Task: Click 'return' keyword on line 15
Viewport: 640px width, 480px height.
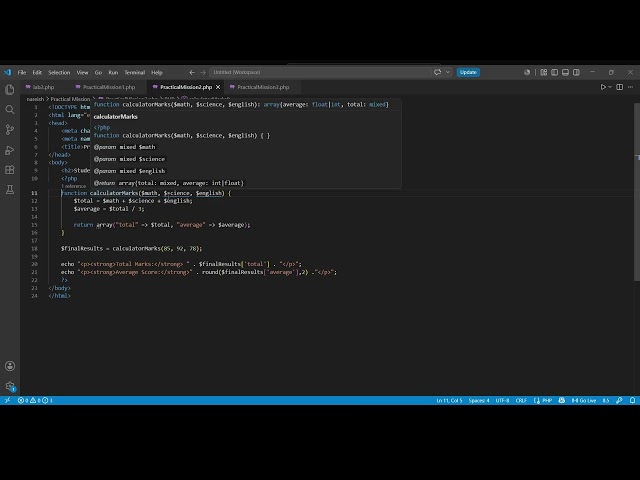Action: [x=83, y=225]
